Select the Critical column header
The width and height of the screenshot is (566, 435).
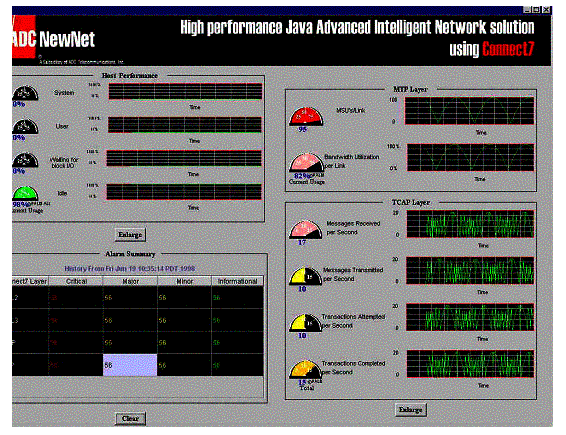pyautogui.click(x=76, y=281)
